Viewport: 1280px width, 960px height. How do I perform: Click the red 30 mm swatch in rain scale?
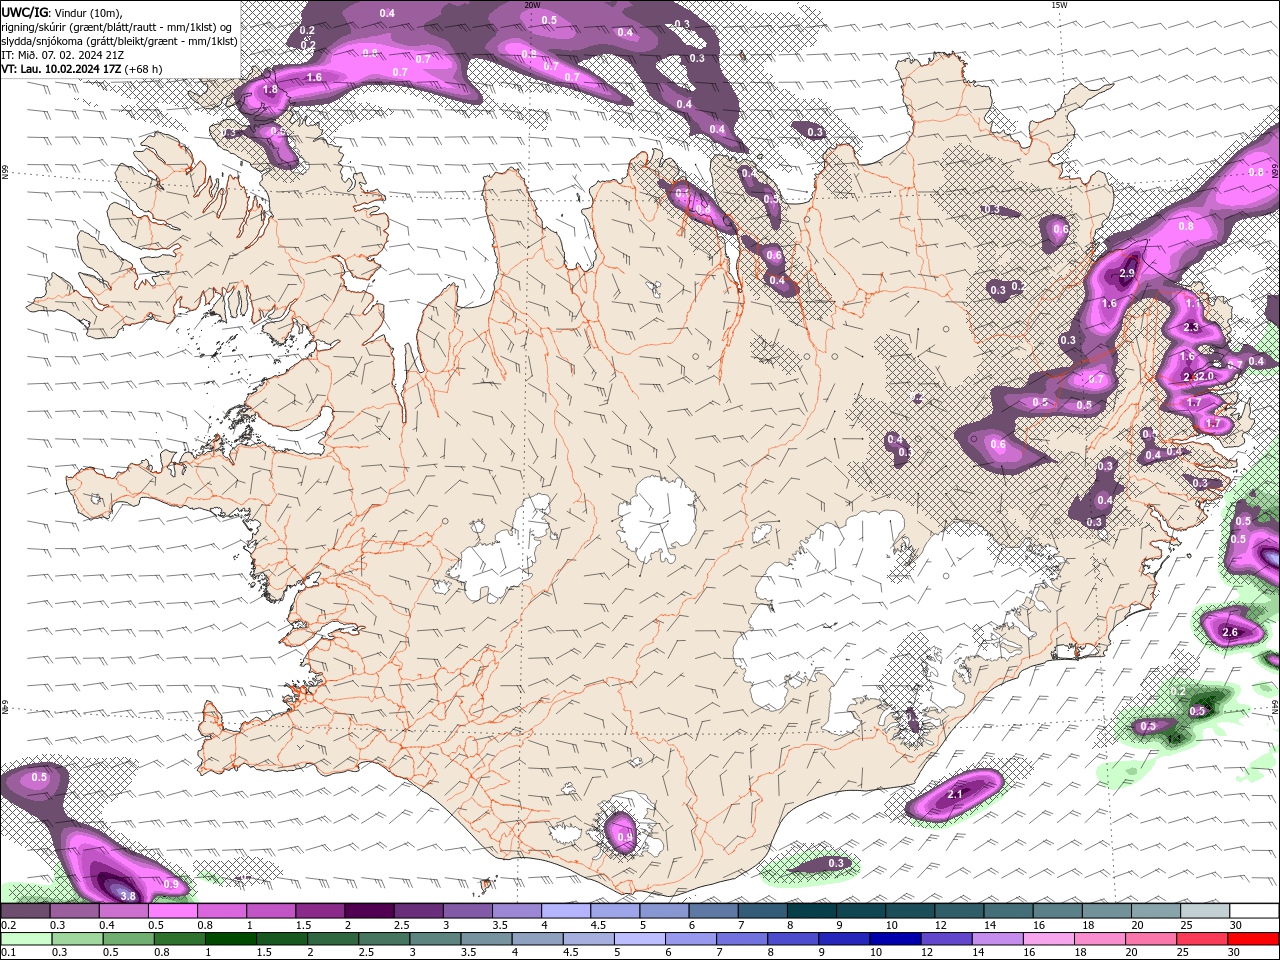pyautogui.click(x=1253, y=939)
